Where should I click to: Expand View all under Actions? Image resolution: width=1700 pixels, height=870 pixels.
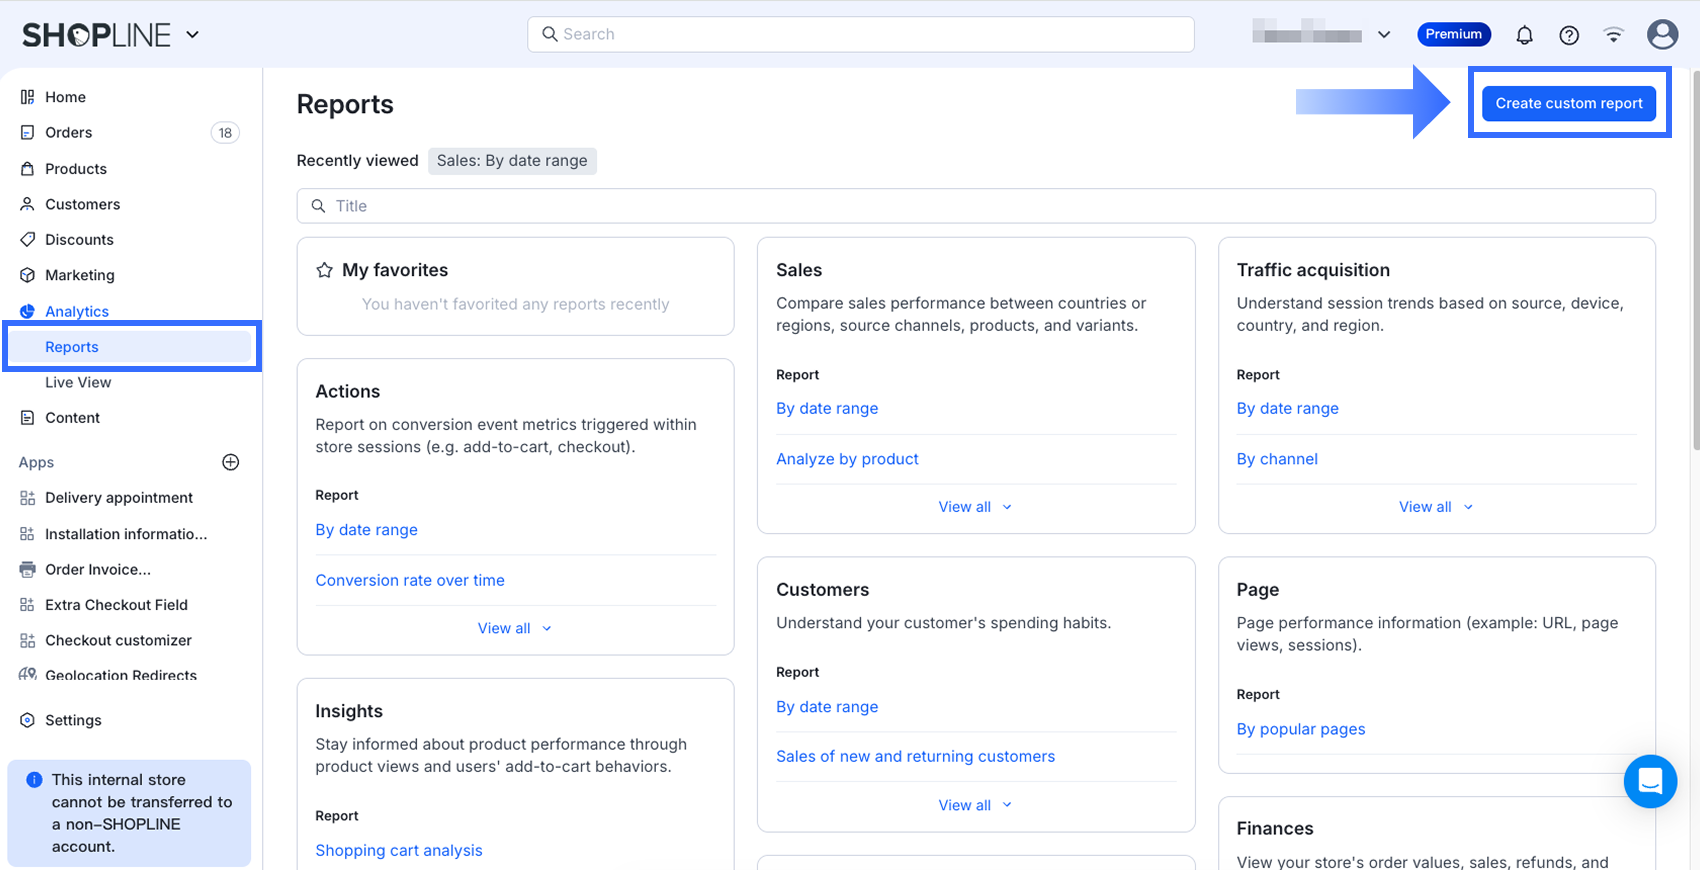coord(514,628)
